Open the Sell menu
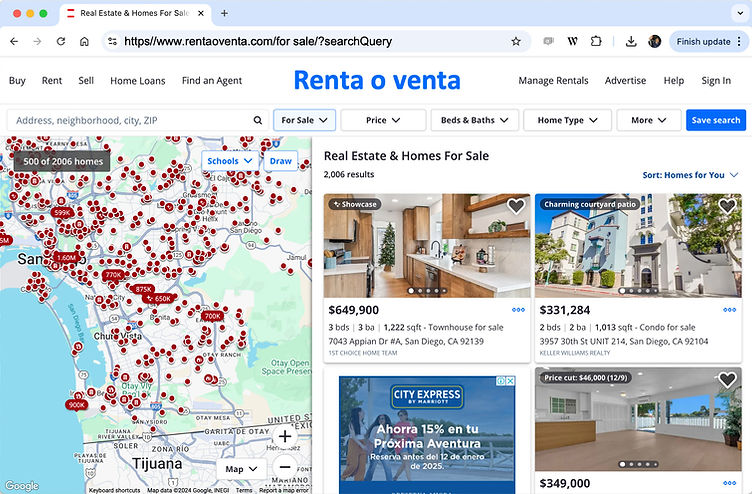Image resolution: width=752 pixels, height=494 pixels. point(86,81)
